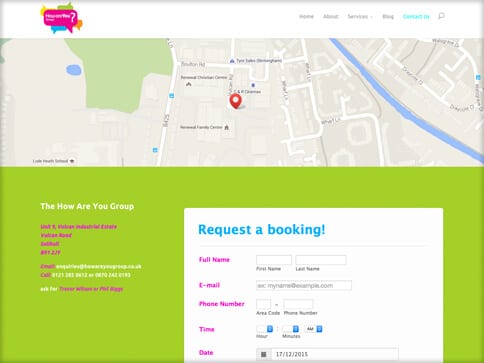Expand the Minutes dropdown
Viewport: 484px width, 363px height.
click(291, 329)
